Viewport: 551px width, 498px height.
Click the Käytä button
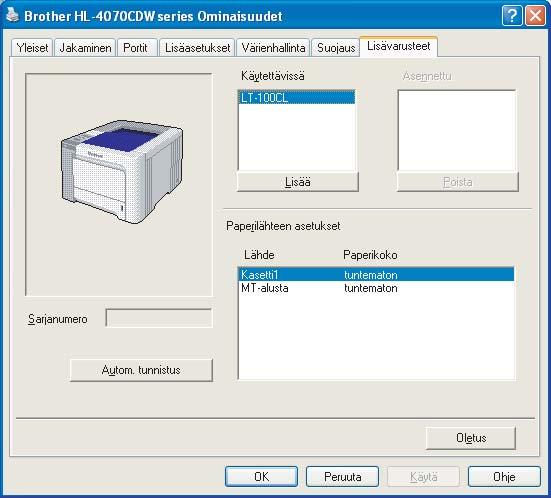(x=423, y=477)
